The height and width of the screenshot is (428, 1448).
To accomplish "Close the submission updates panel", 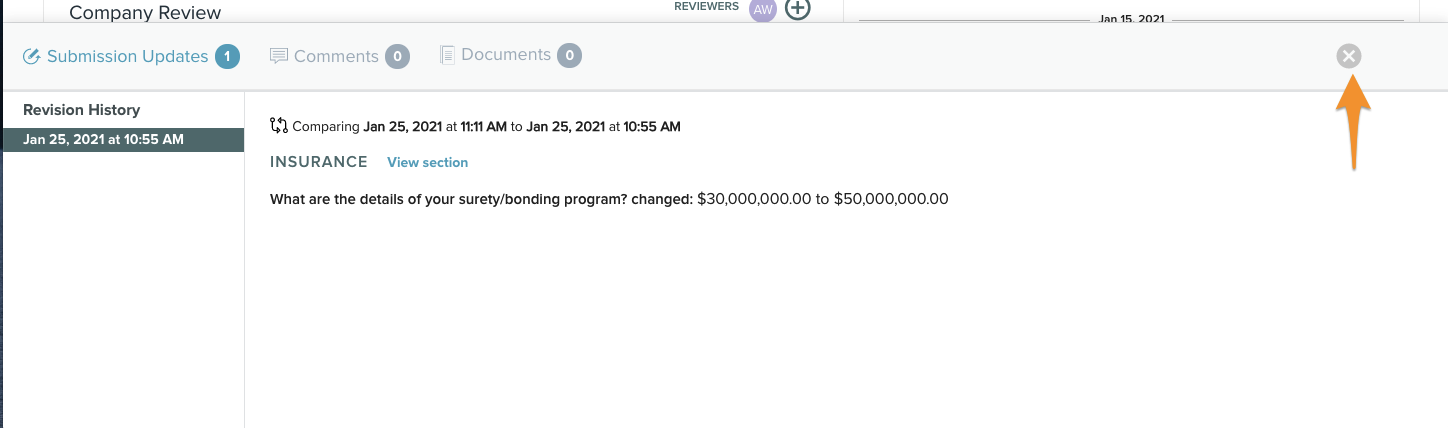I will click(x=1349, y=56).
